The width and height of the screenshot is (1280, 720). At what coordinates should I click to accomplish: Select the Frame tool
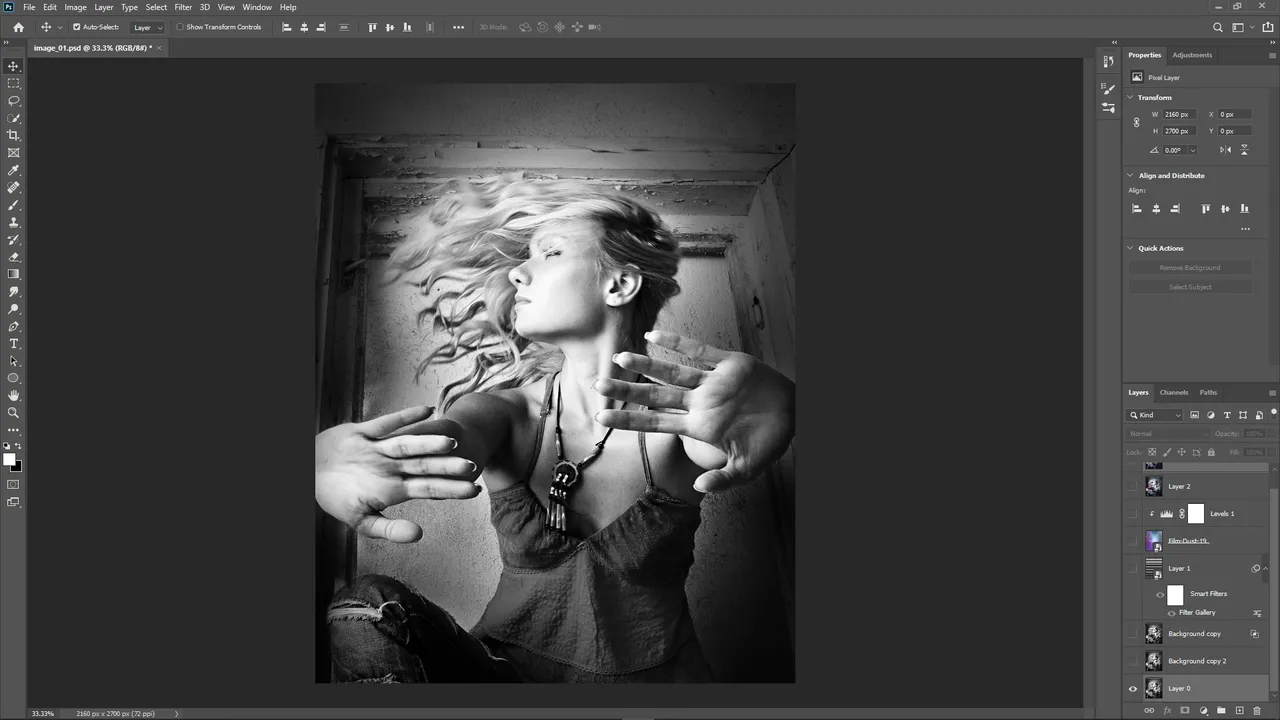(13, 153)
